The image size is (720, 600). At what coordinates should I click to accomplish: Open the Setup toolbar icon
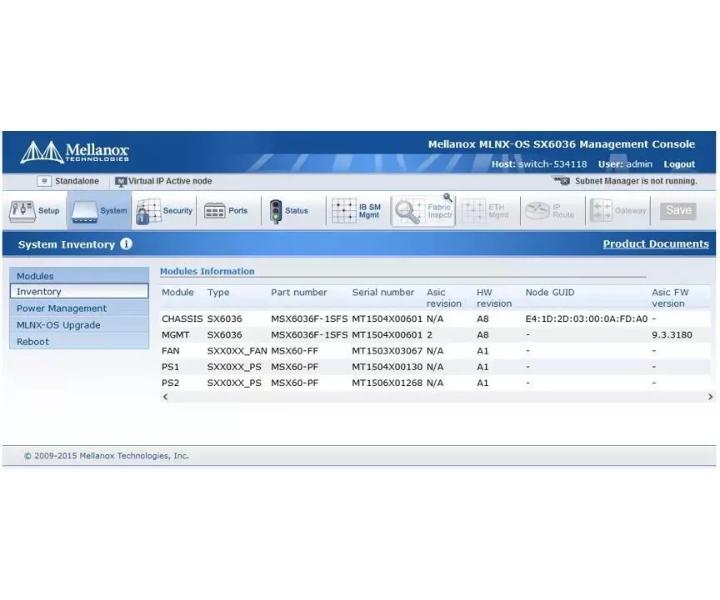pos(22,211)
